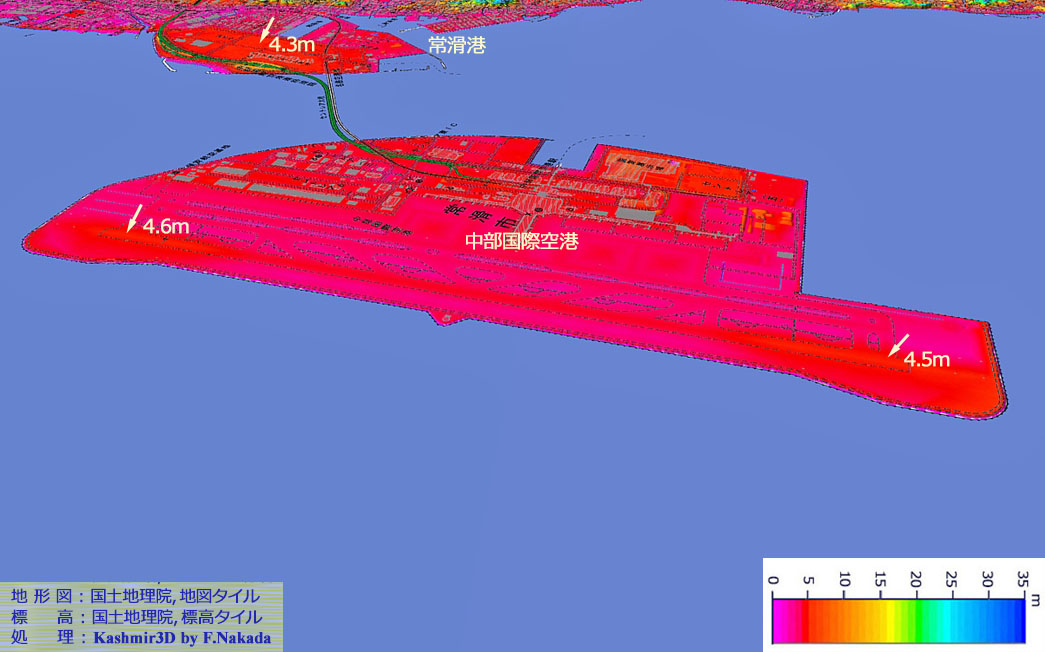Click the white arrow beside 4.5m
This screenshot has height=652, width=1045.
click(x=898, y=343)
